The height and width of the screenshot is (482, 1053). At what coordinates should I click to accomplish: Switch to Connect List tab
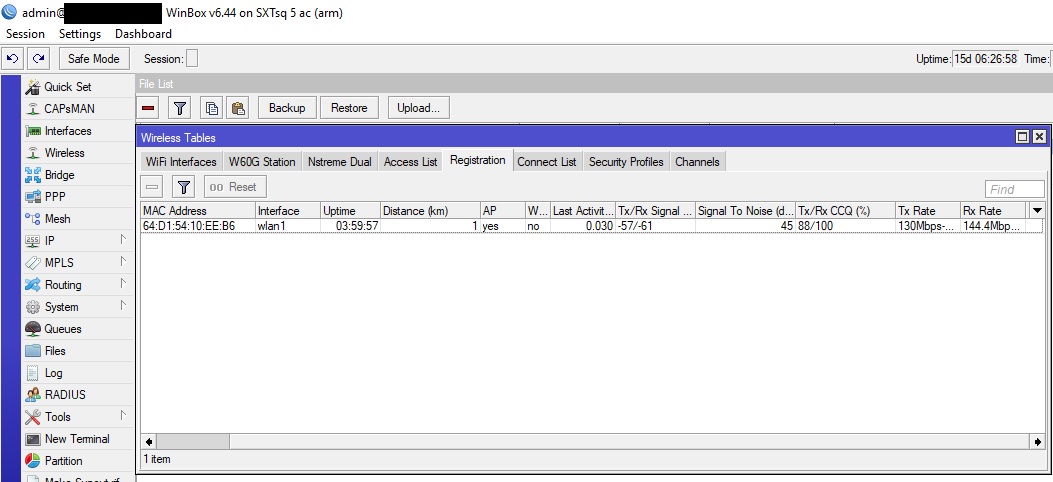point(547,162)
